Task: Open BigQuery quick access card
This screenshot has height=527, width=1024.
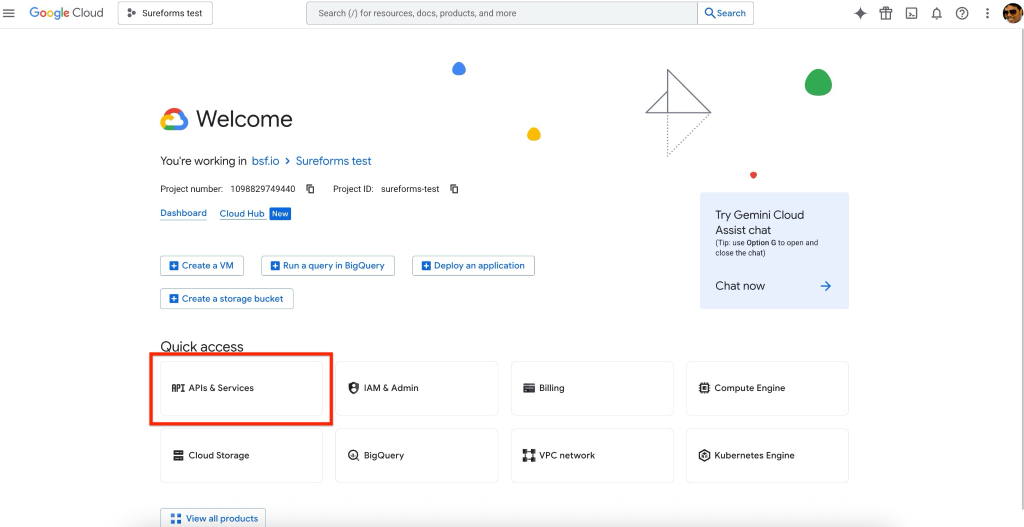Action: pyautogui.click(x=417, y=456)
